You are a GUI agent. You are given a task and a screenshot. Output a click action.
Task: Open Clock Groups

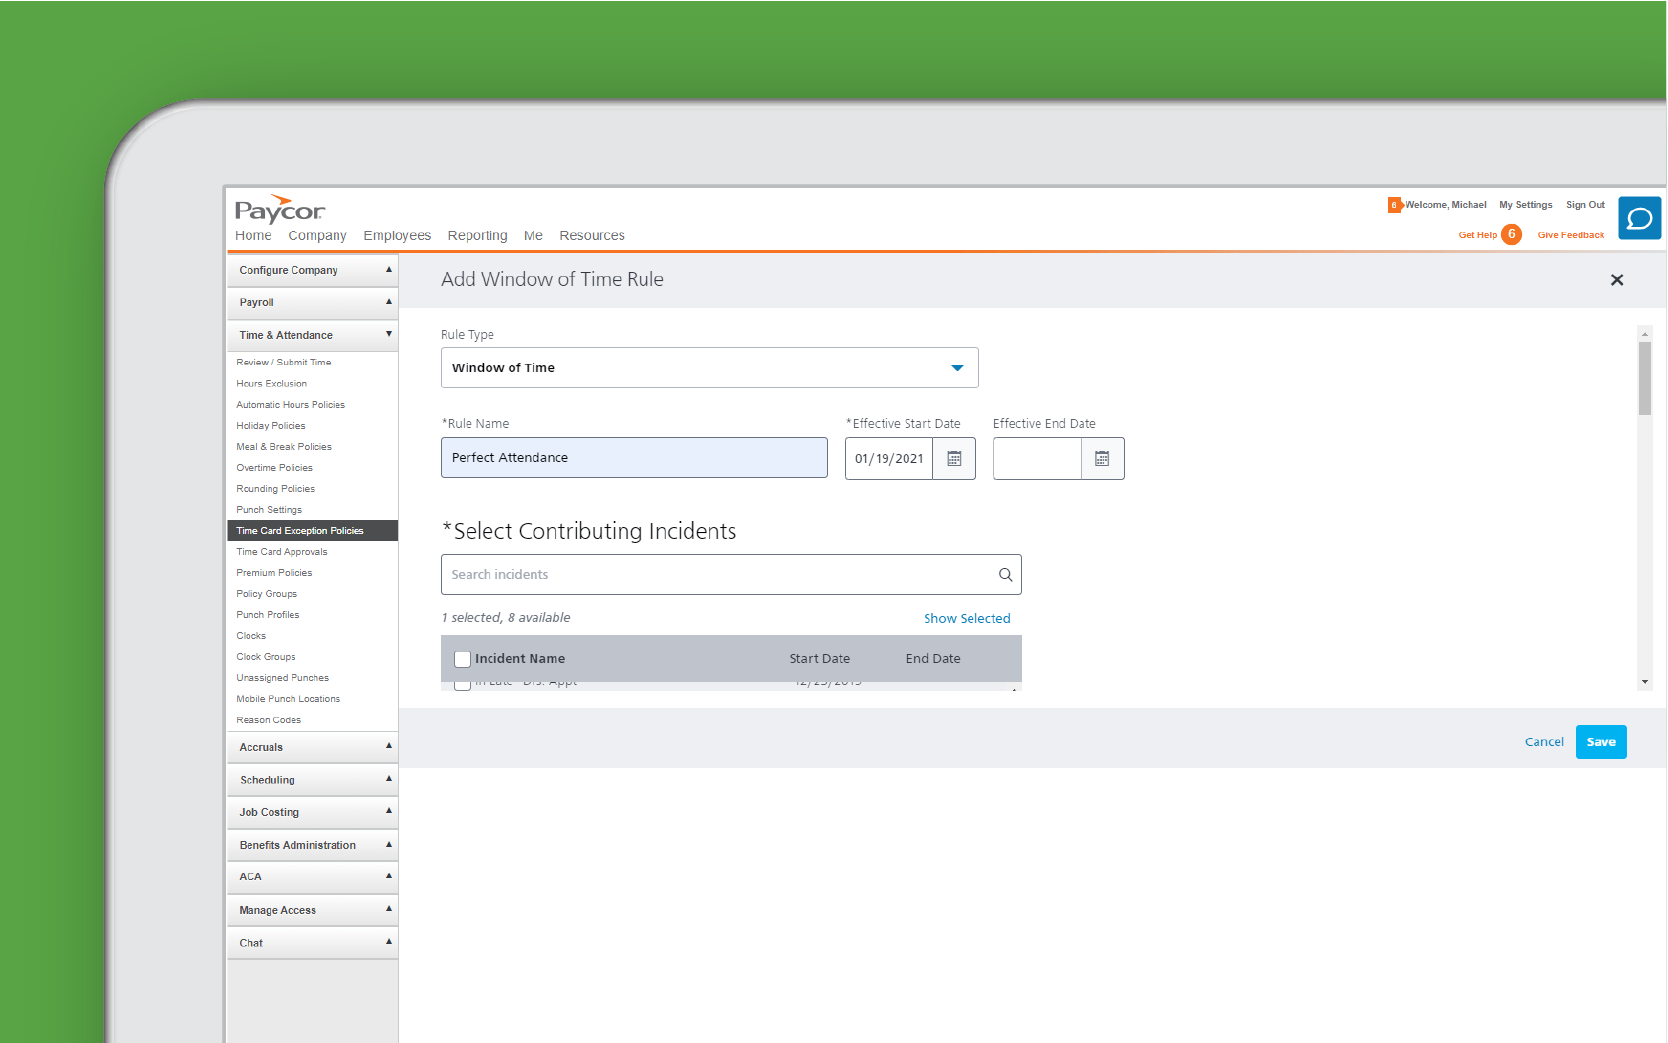265,657
